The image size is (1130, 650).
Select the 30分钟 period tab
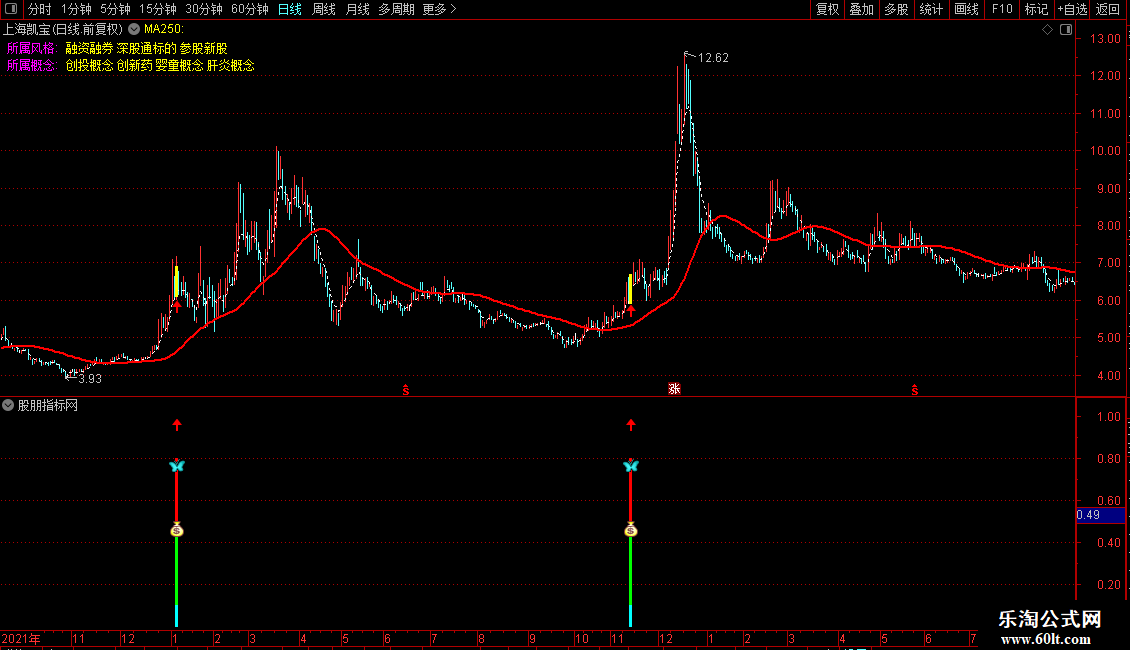[x=203, y=9]
